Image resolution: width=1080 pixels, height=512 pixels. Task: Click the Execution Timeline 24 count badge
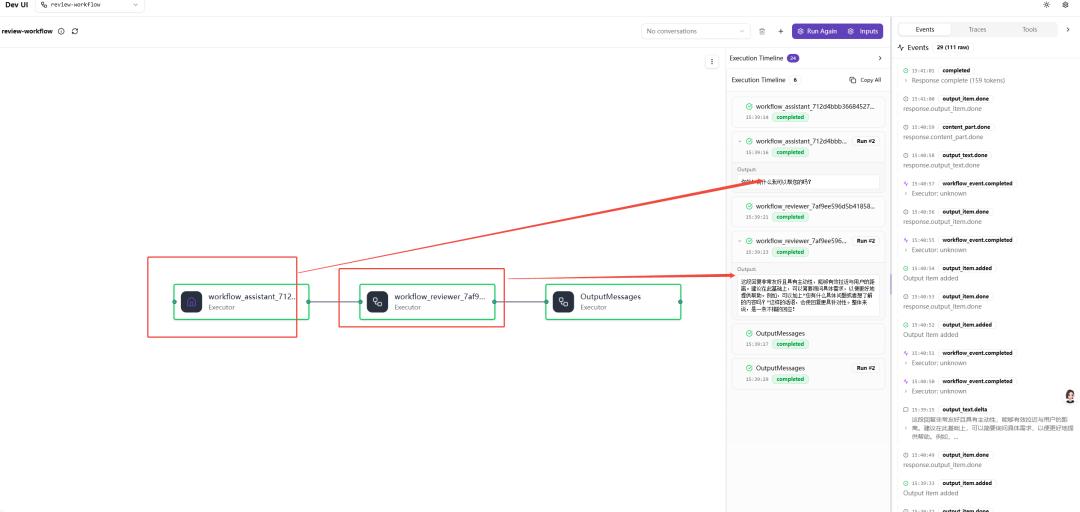click(x=793, y=58)
